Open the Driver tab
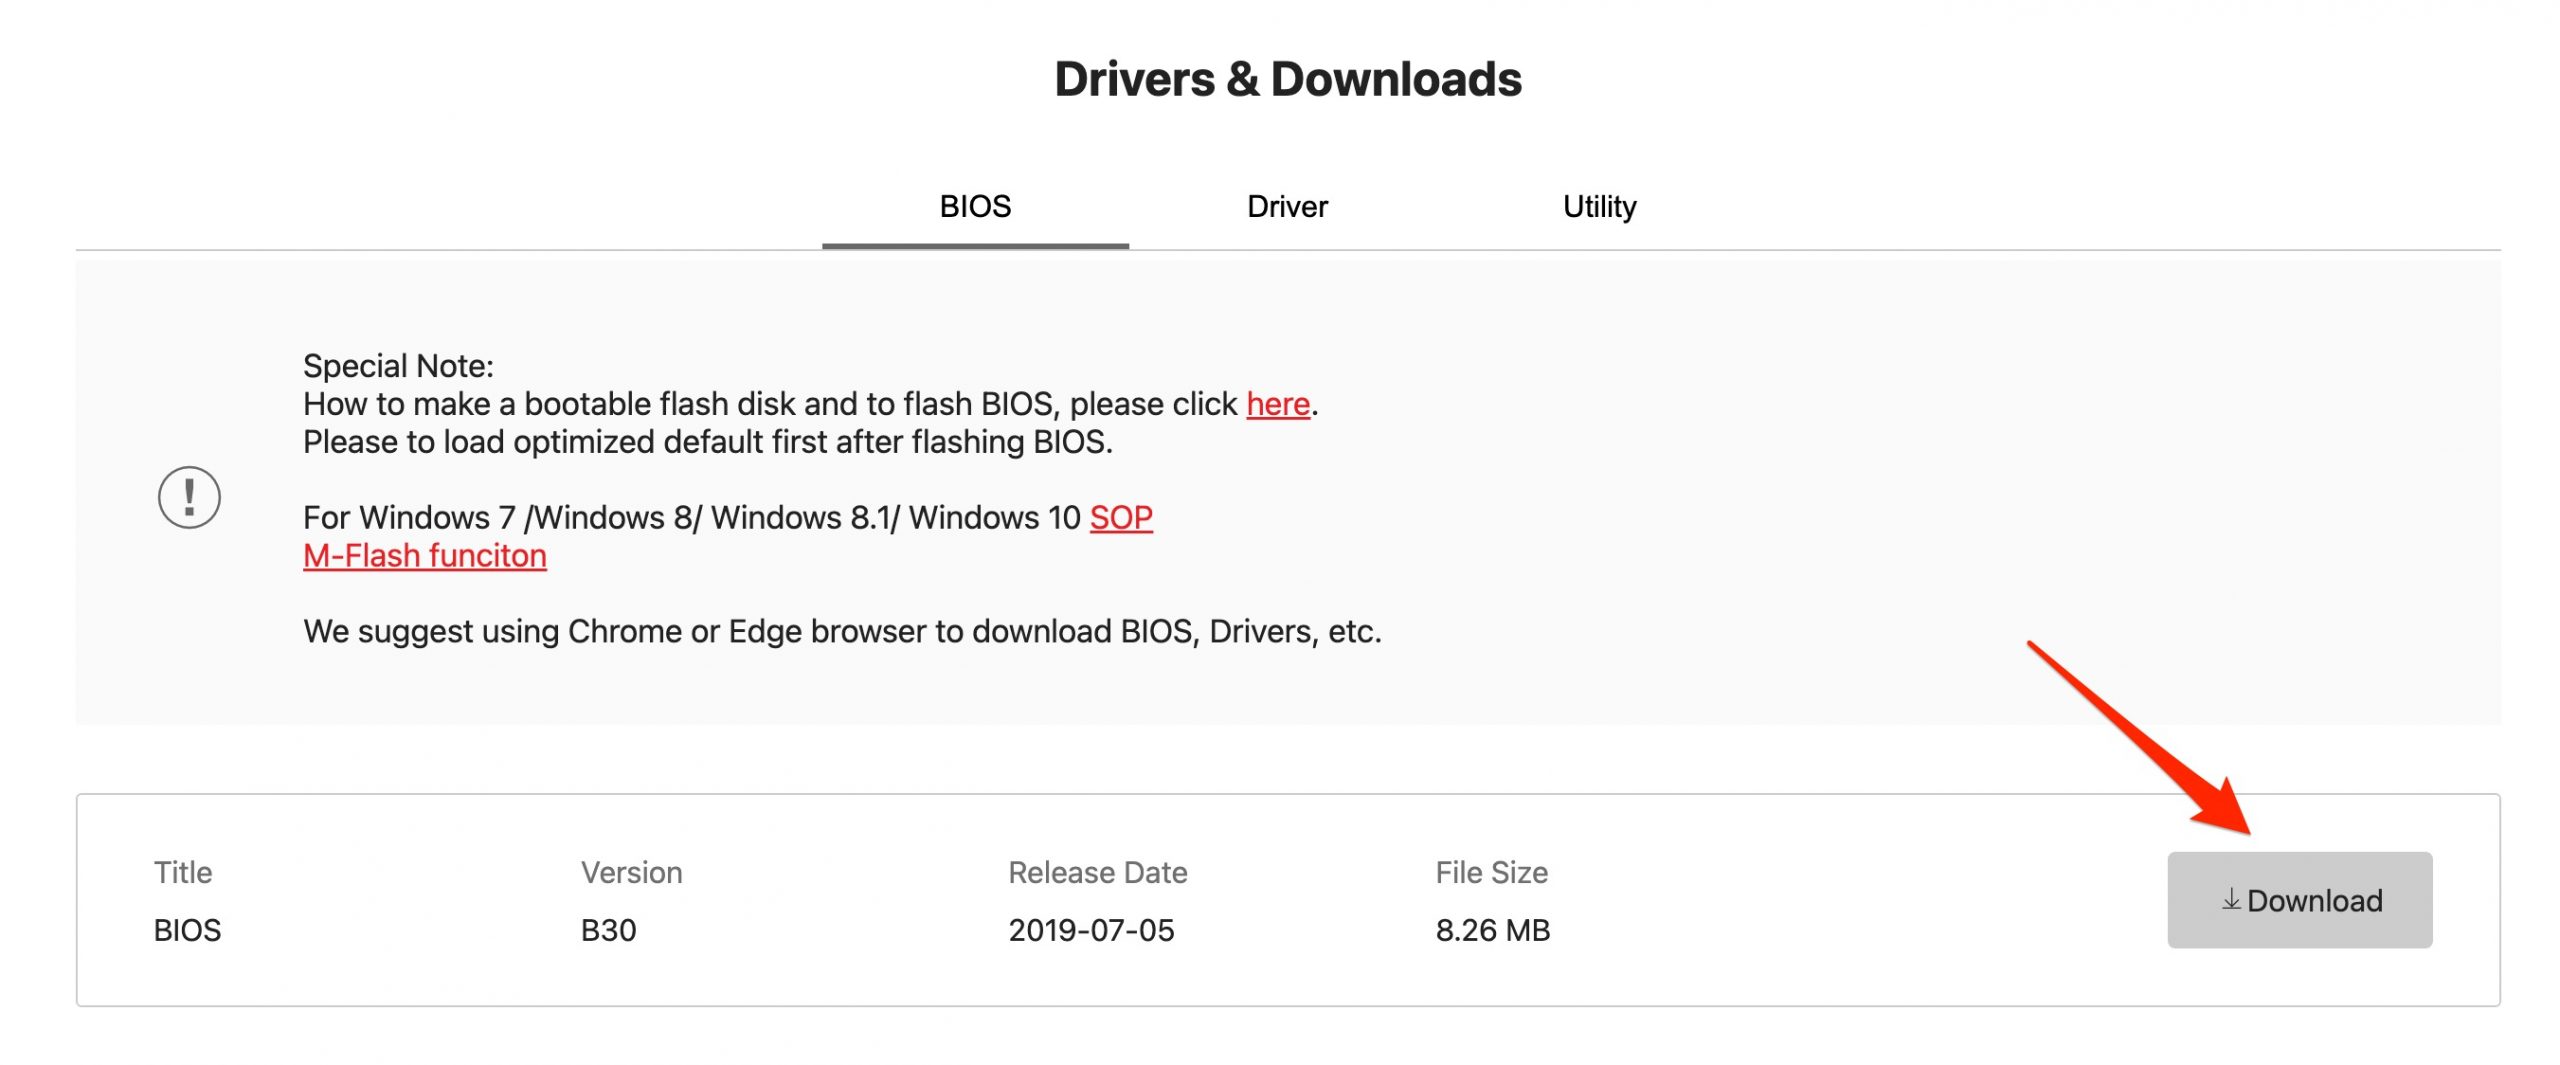 click(1287, 206)
